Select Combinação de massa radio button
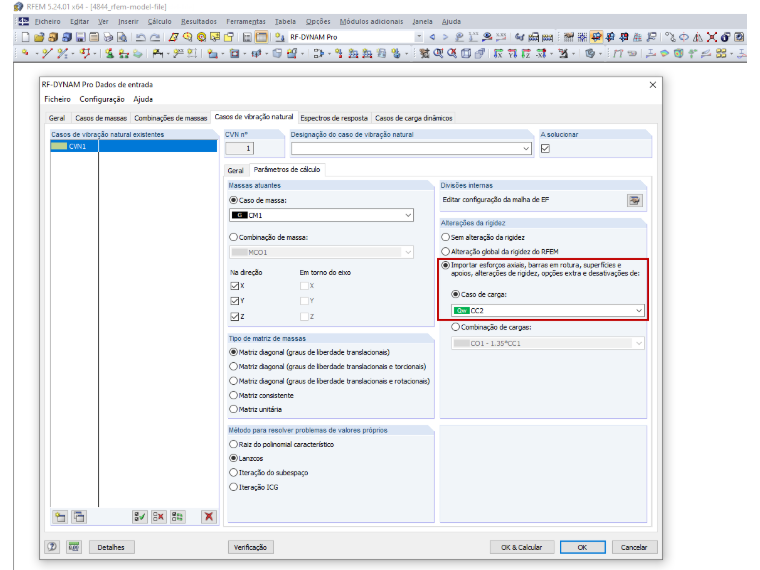 [234, 238]
